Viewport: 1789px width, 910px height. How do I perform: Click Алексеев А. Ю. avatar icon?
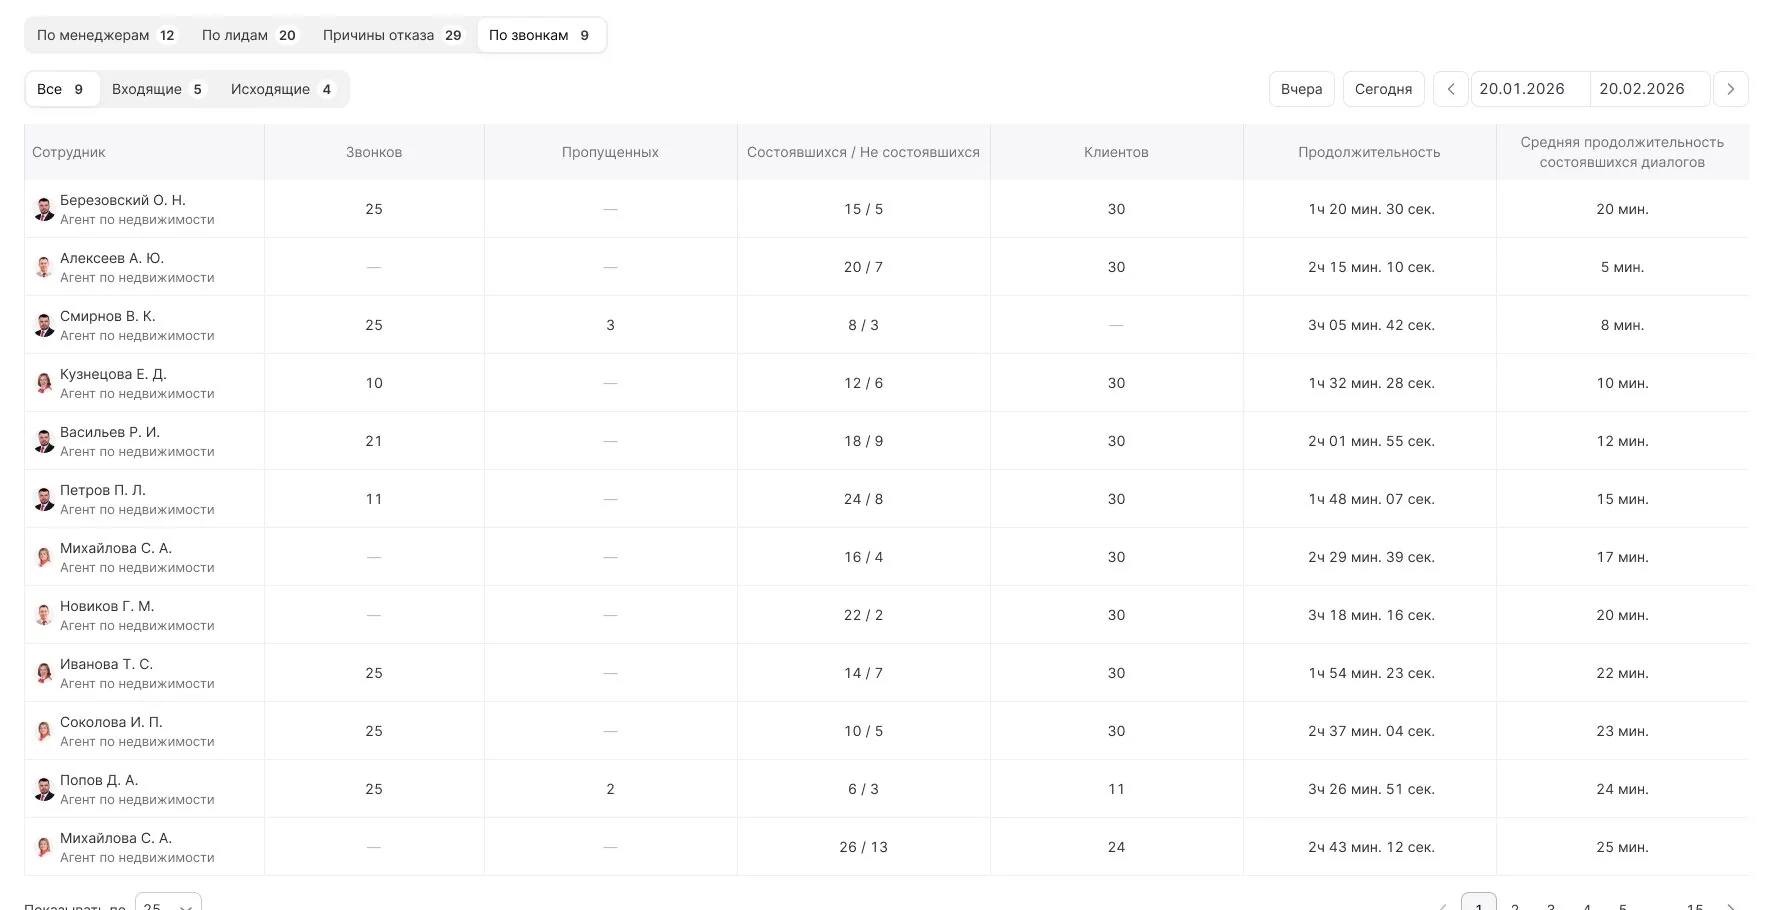(x=44, y=267)
